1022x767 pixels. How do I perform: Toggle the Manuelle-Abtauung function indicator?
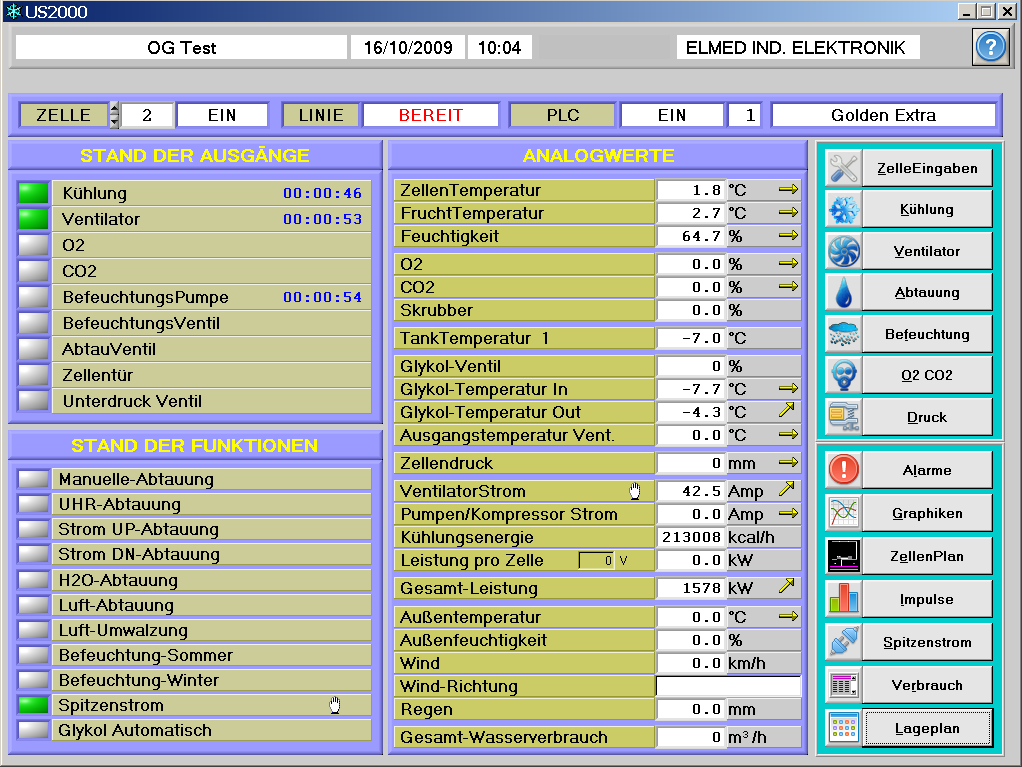33,479
